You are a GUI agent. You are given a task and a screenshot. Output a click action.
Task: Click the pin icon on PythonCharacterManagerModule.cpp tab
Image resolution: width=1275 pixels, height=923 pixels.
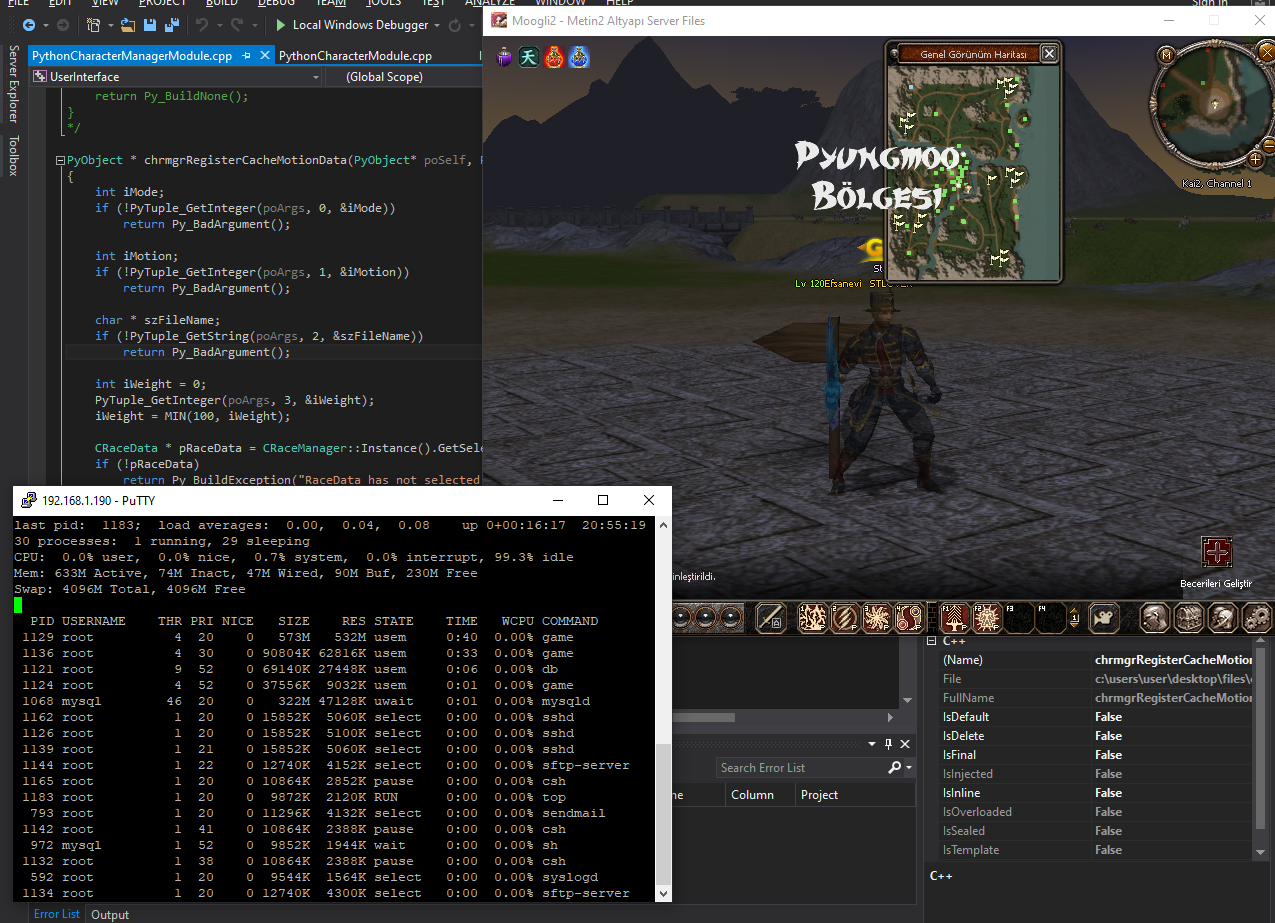click(248, 56)
